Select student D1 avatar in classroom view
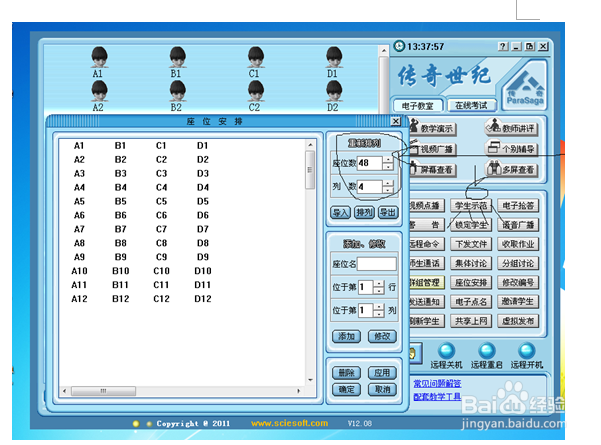This screenshot has height=445, width=601. [334, 57]
